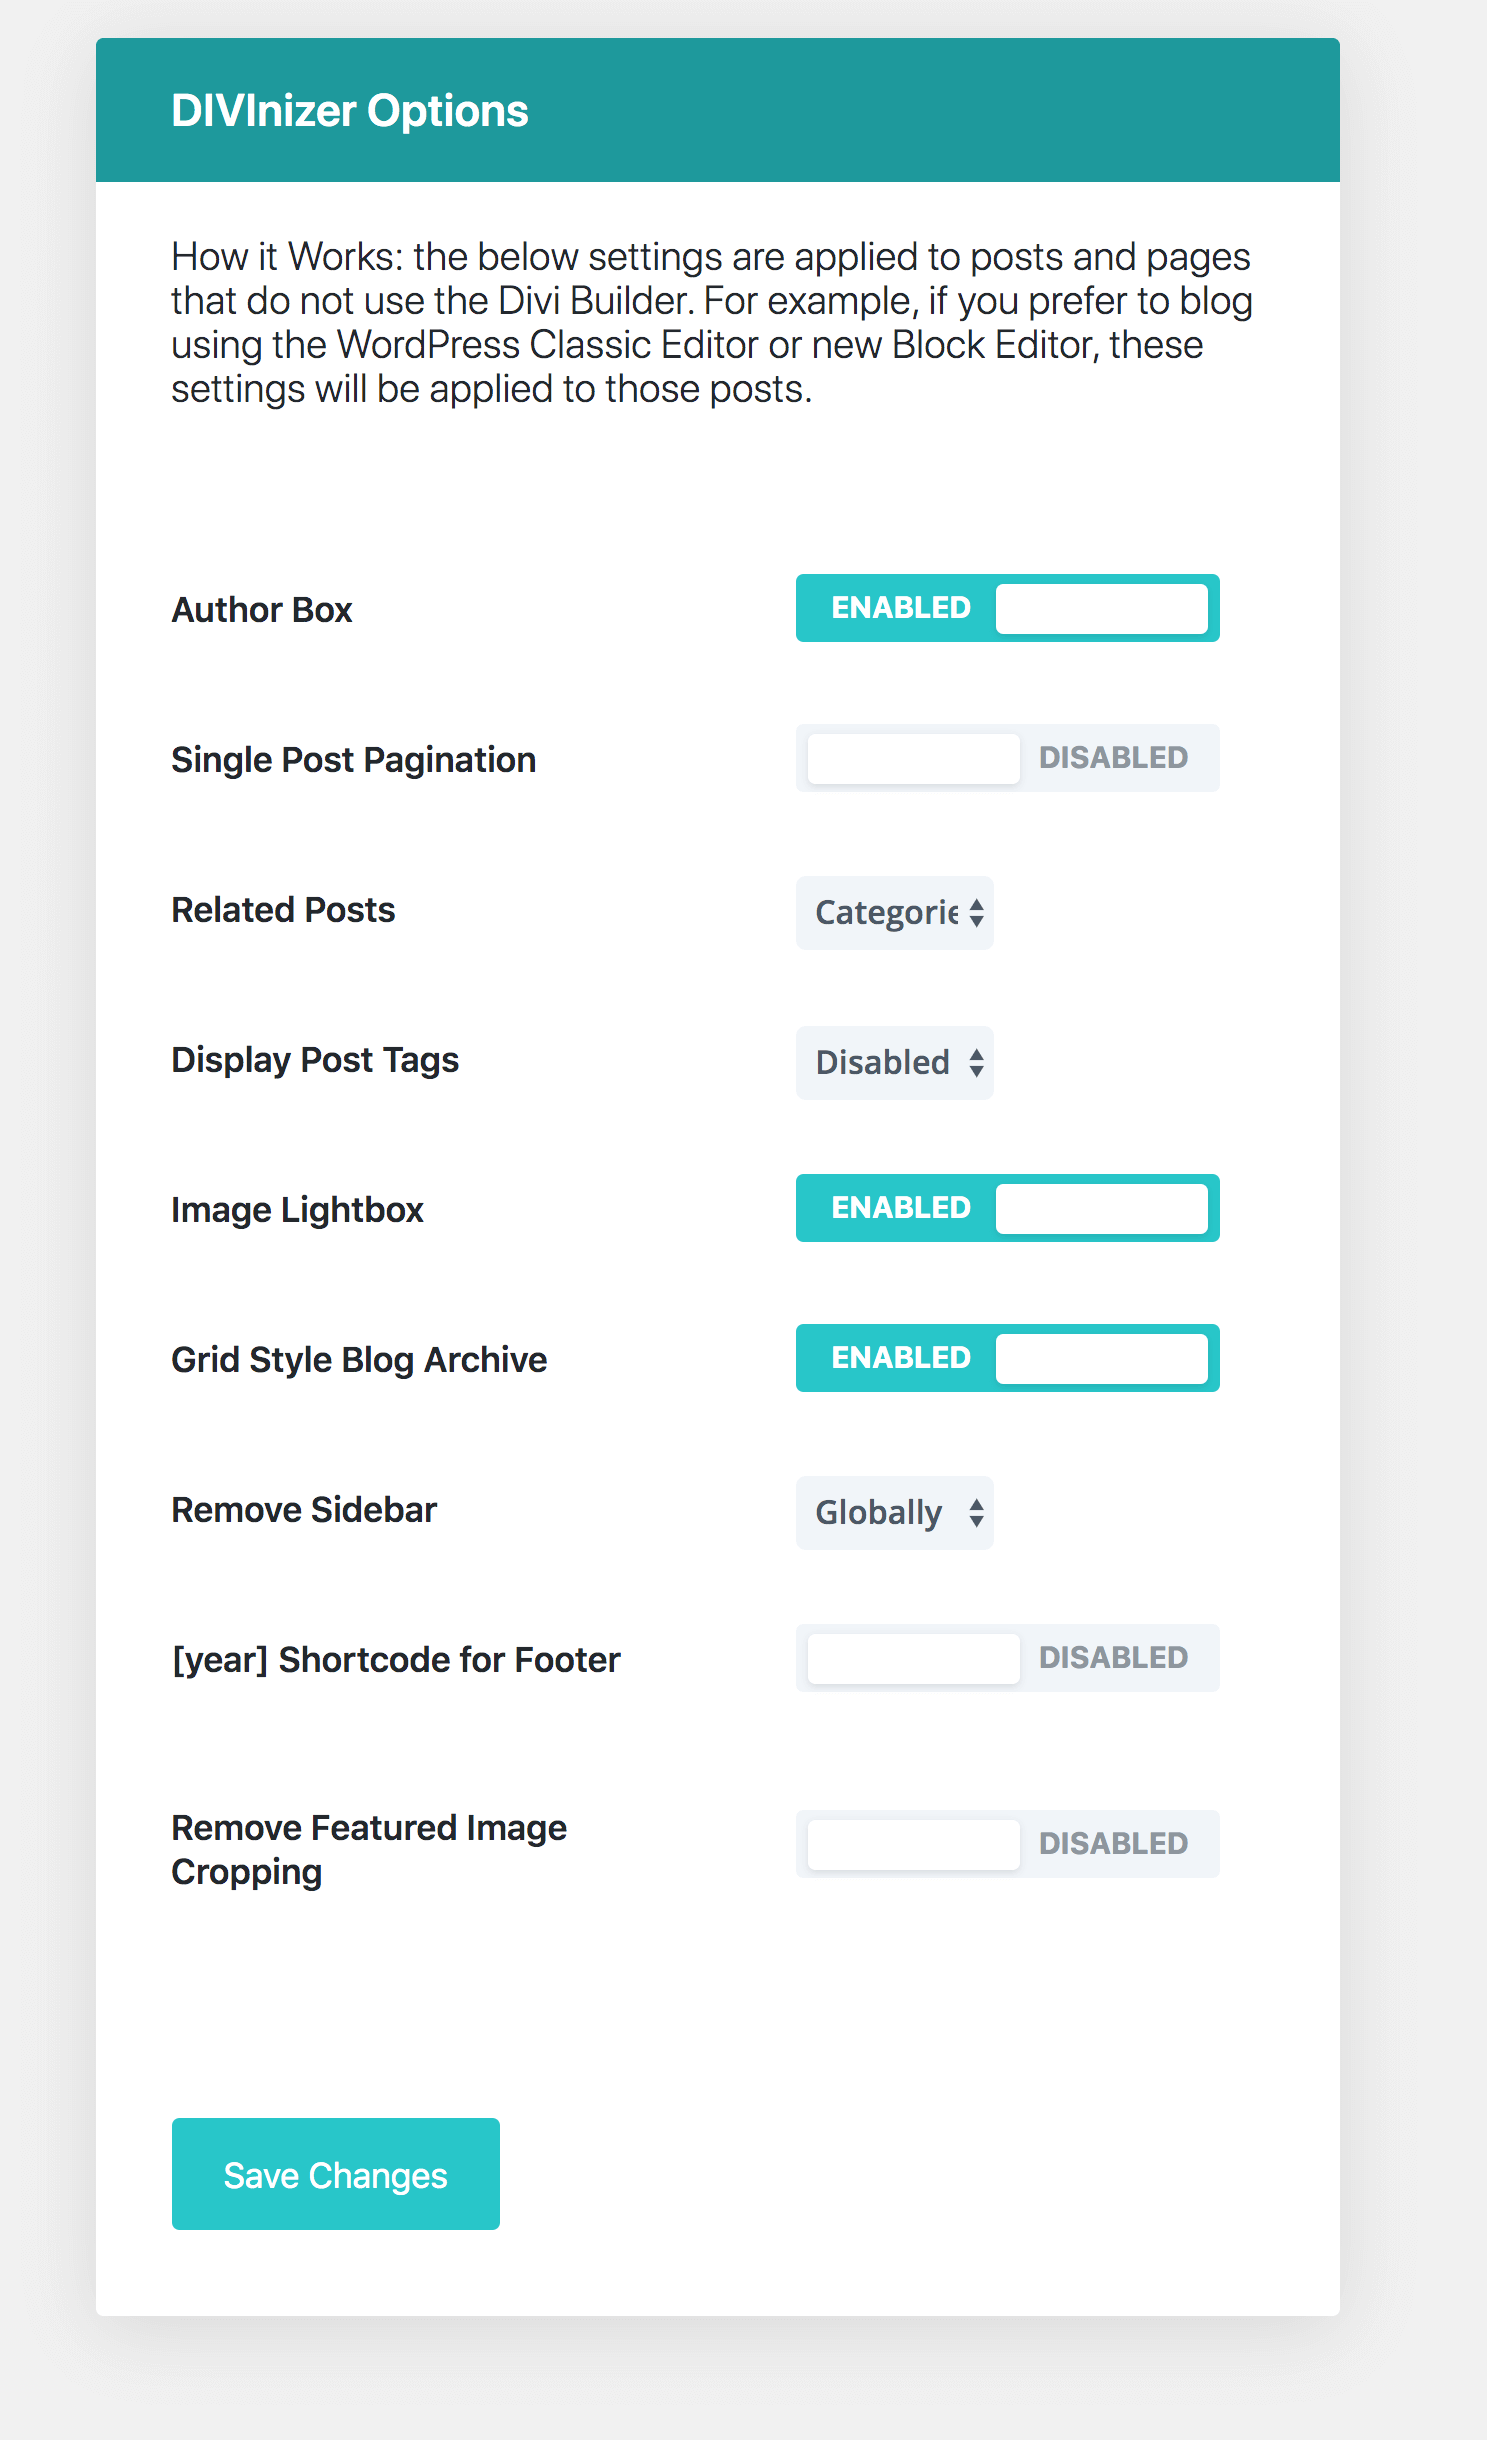Turn off Grid Style Blog Archive toggle
Viewport: 1487px width, 2440px height.
pyautogui.click(x=1007, y=1358)
